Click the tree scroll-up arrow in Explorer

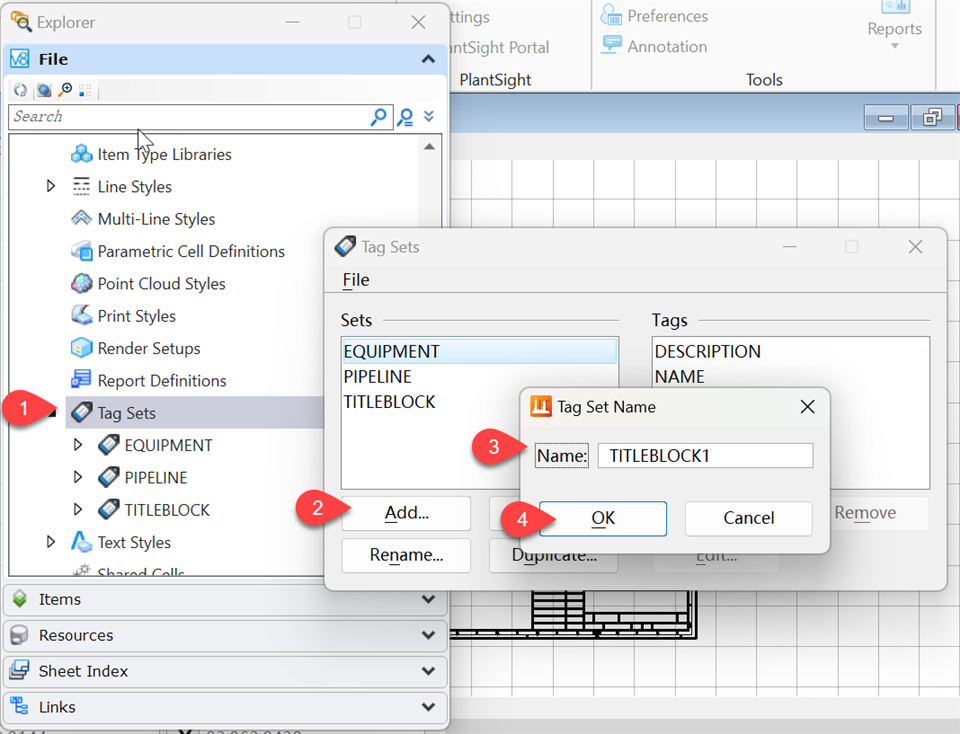coord(429,147)
